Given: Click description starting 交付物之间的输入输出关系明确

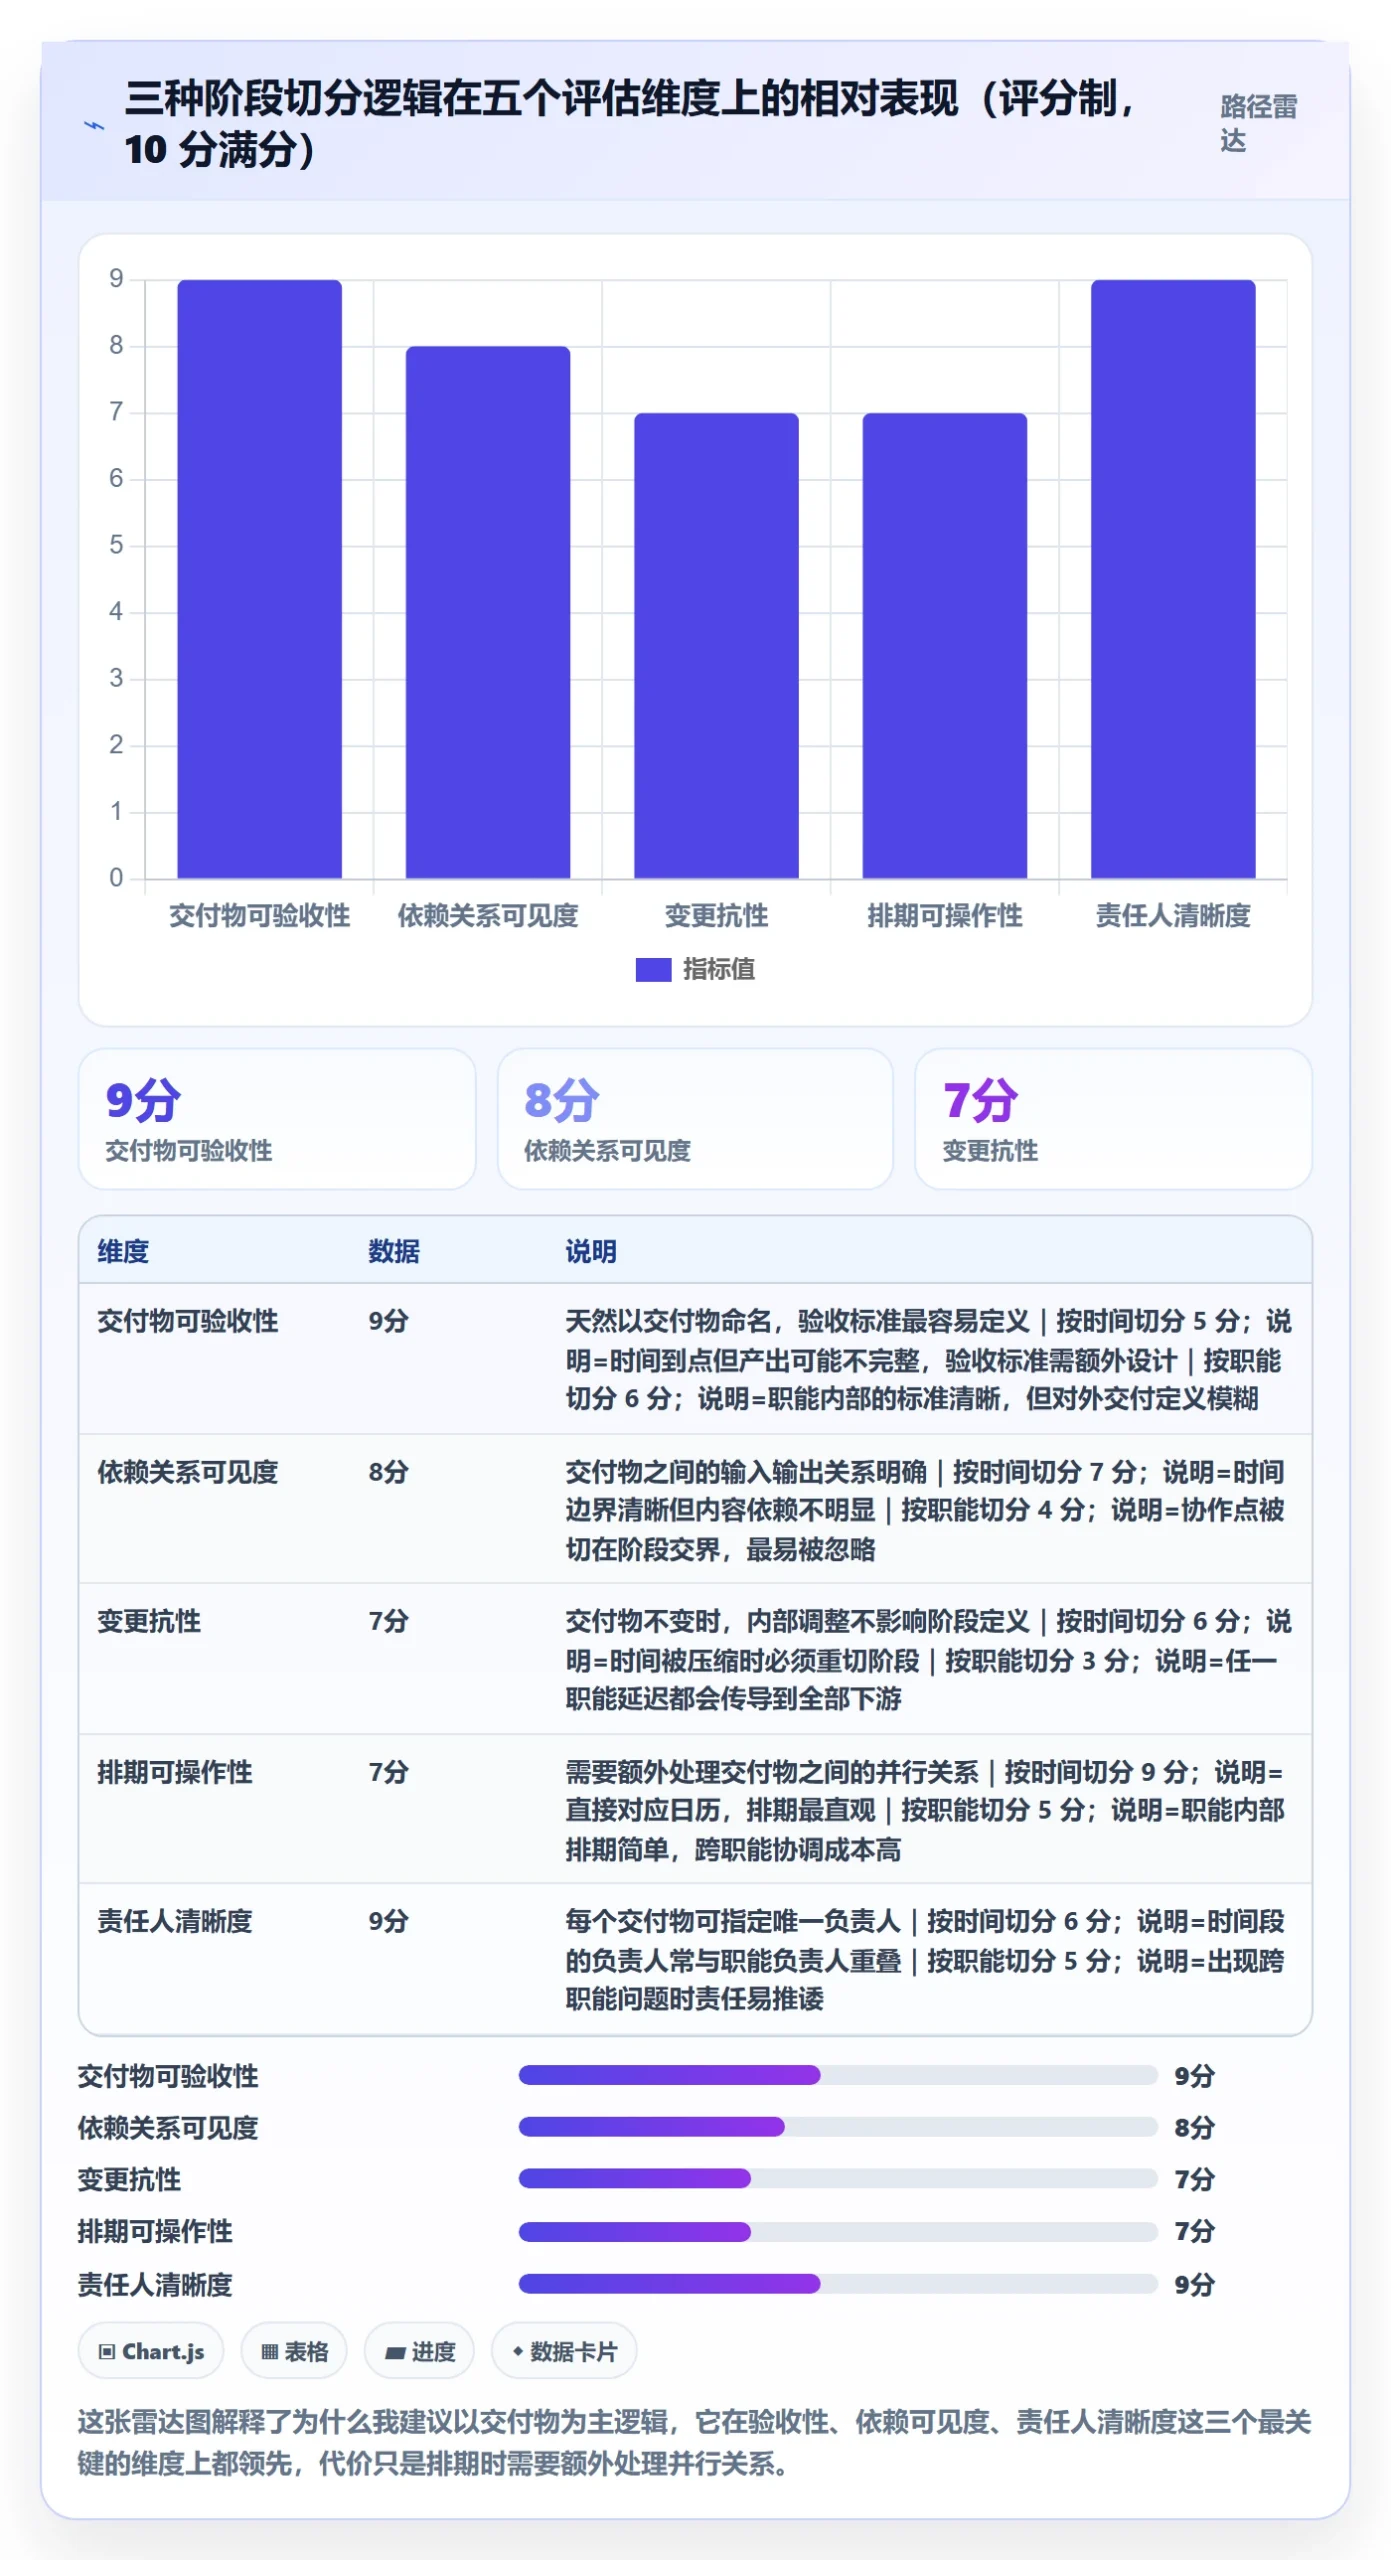Looking at the screenshot, I should (925, 1510).
